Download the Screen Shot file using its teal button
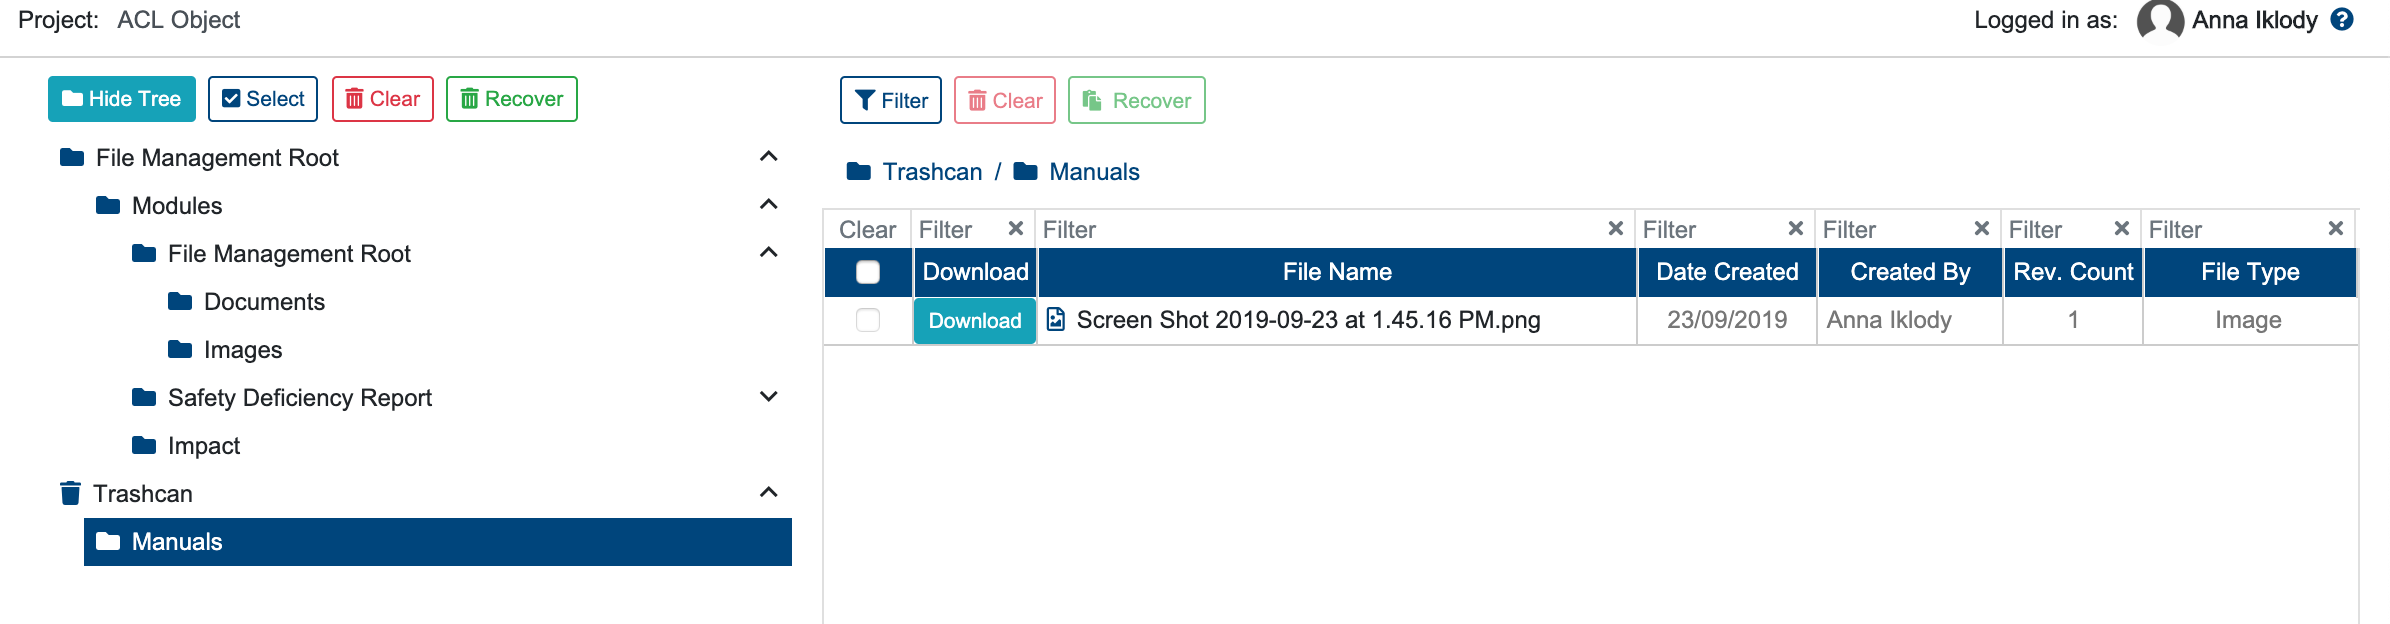This screenshot has height=624, width=2390. pyautogui.click(x=975, y=321)
